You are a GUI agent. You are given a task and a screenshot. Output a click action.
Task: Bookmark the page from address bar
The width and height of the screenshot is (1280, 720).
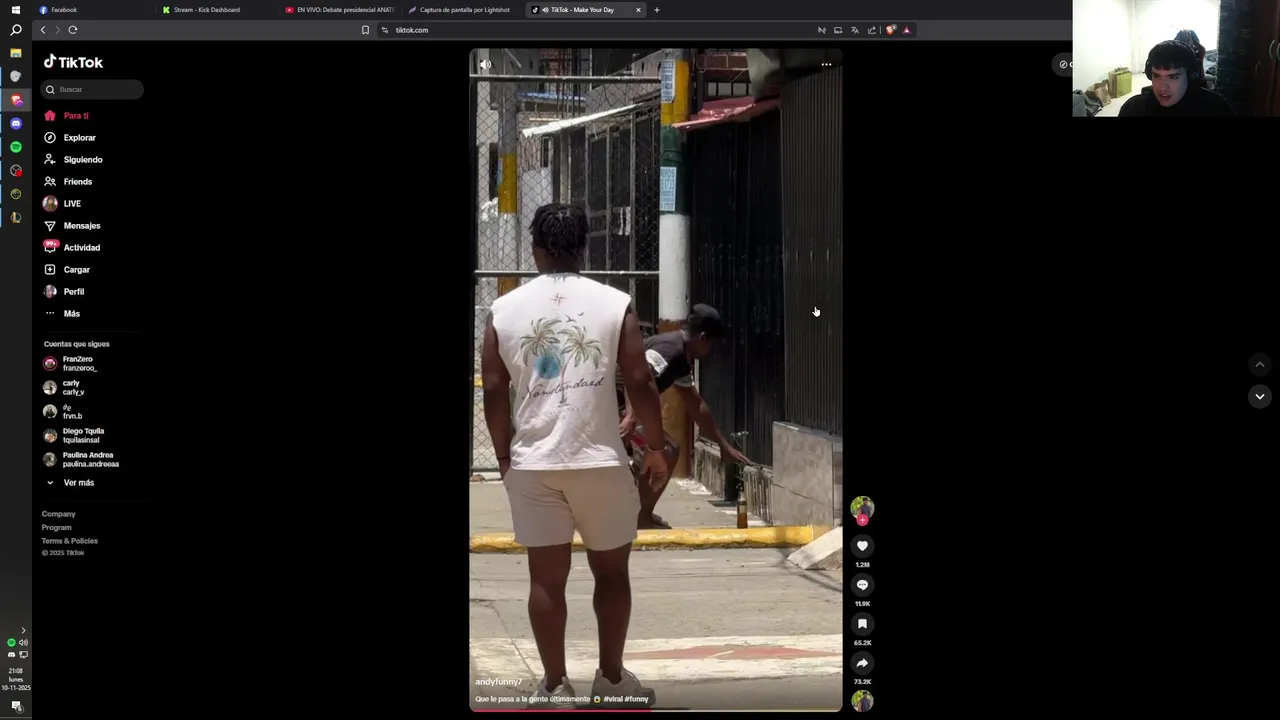(365, 30)
